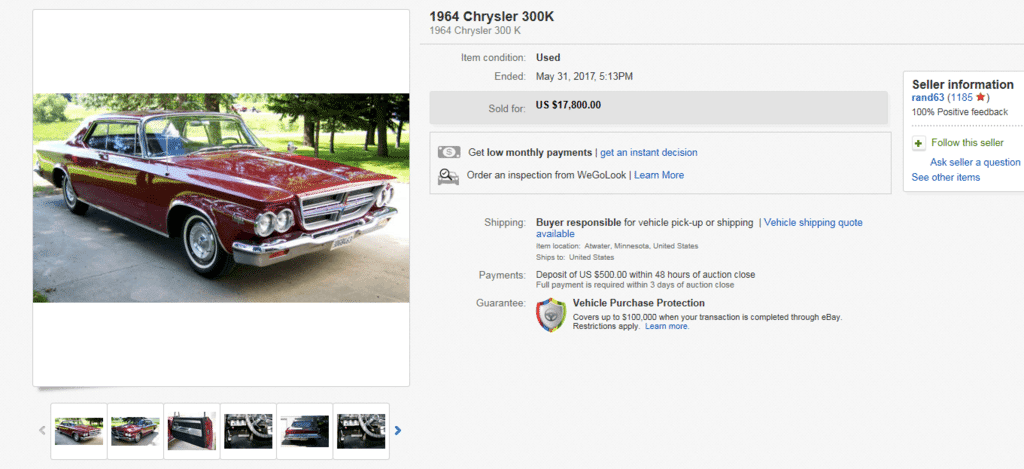Click 'Ask seller a question'
Viewport: 1024px width, 469px height.
[975, 162]
